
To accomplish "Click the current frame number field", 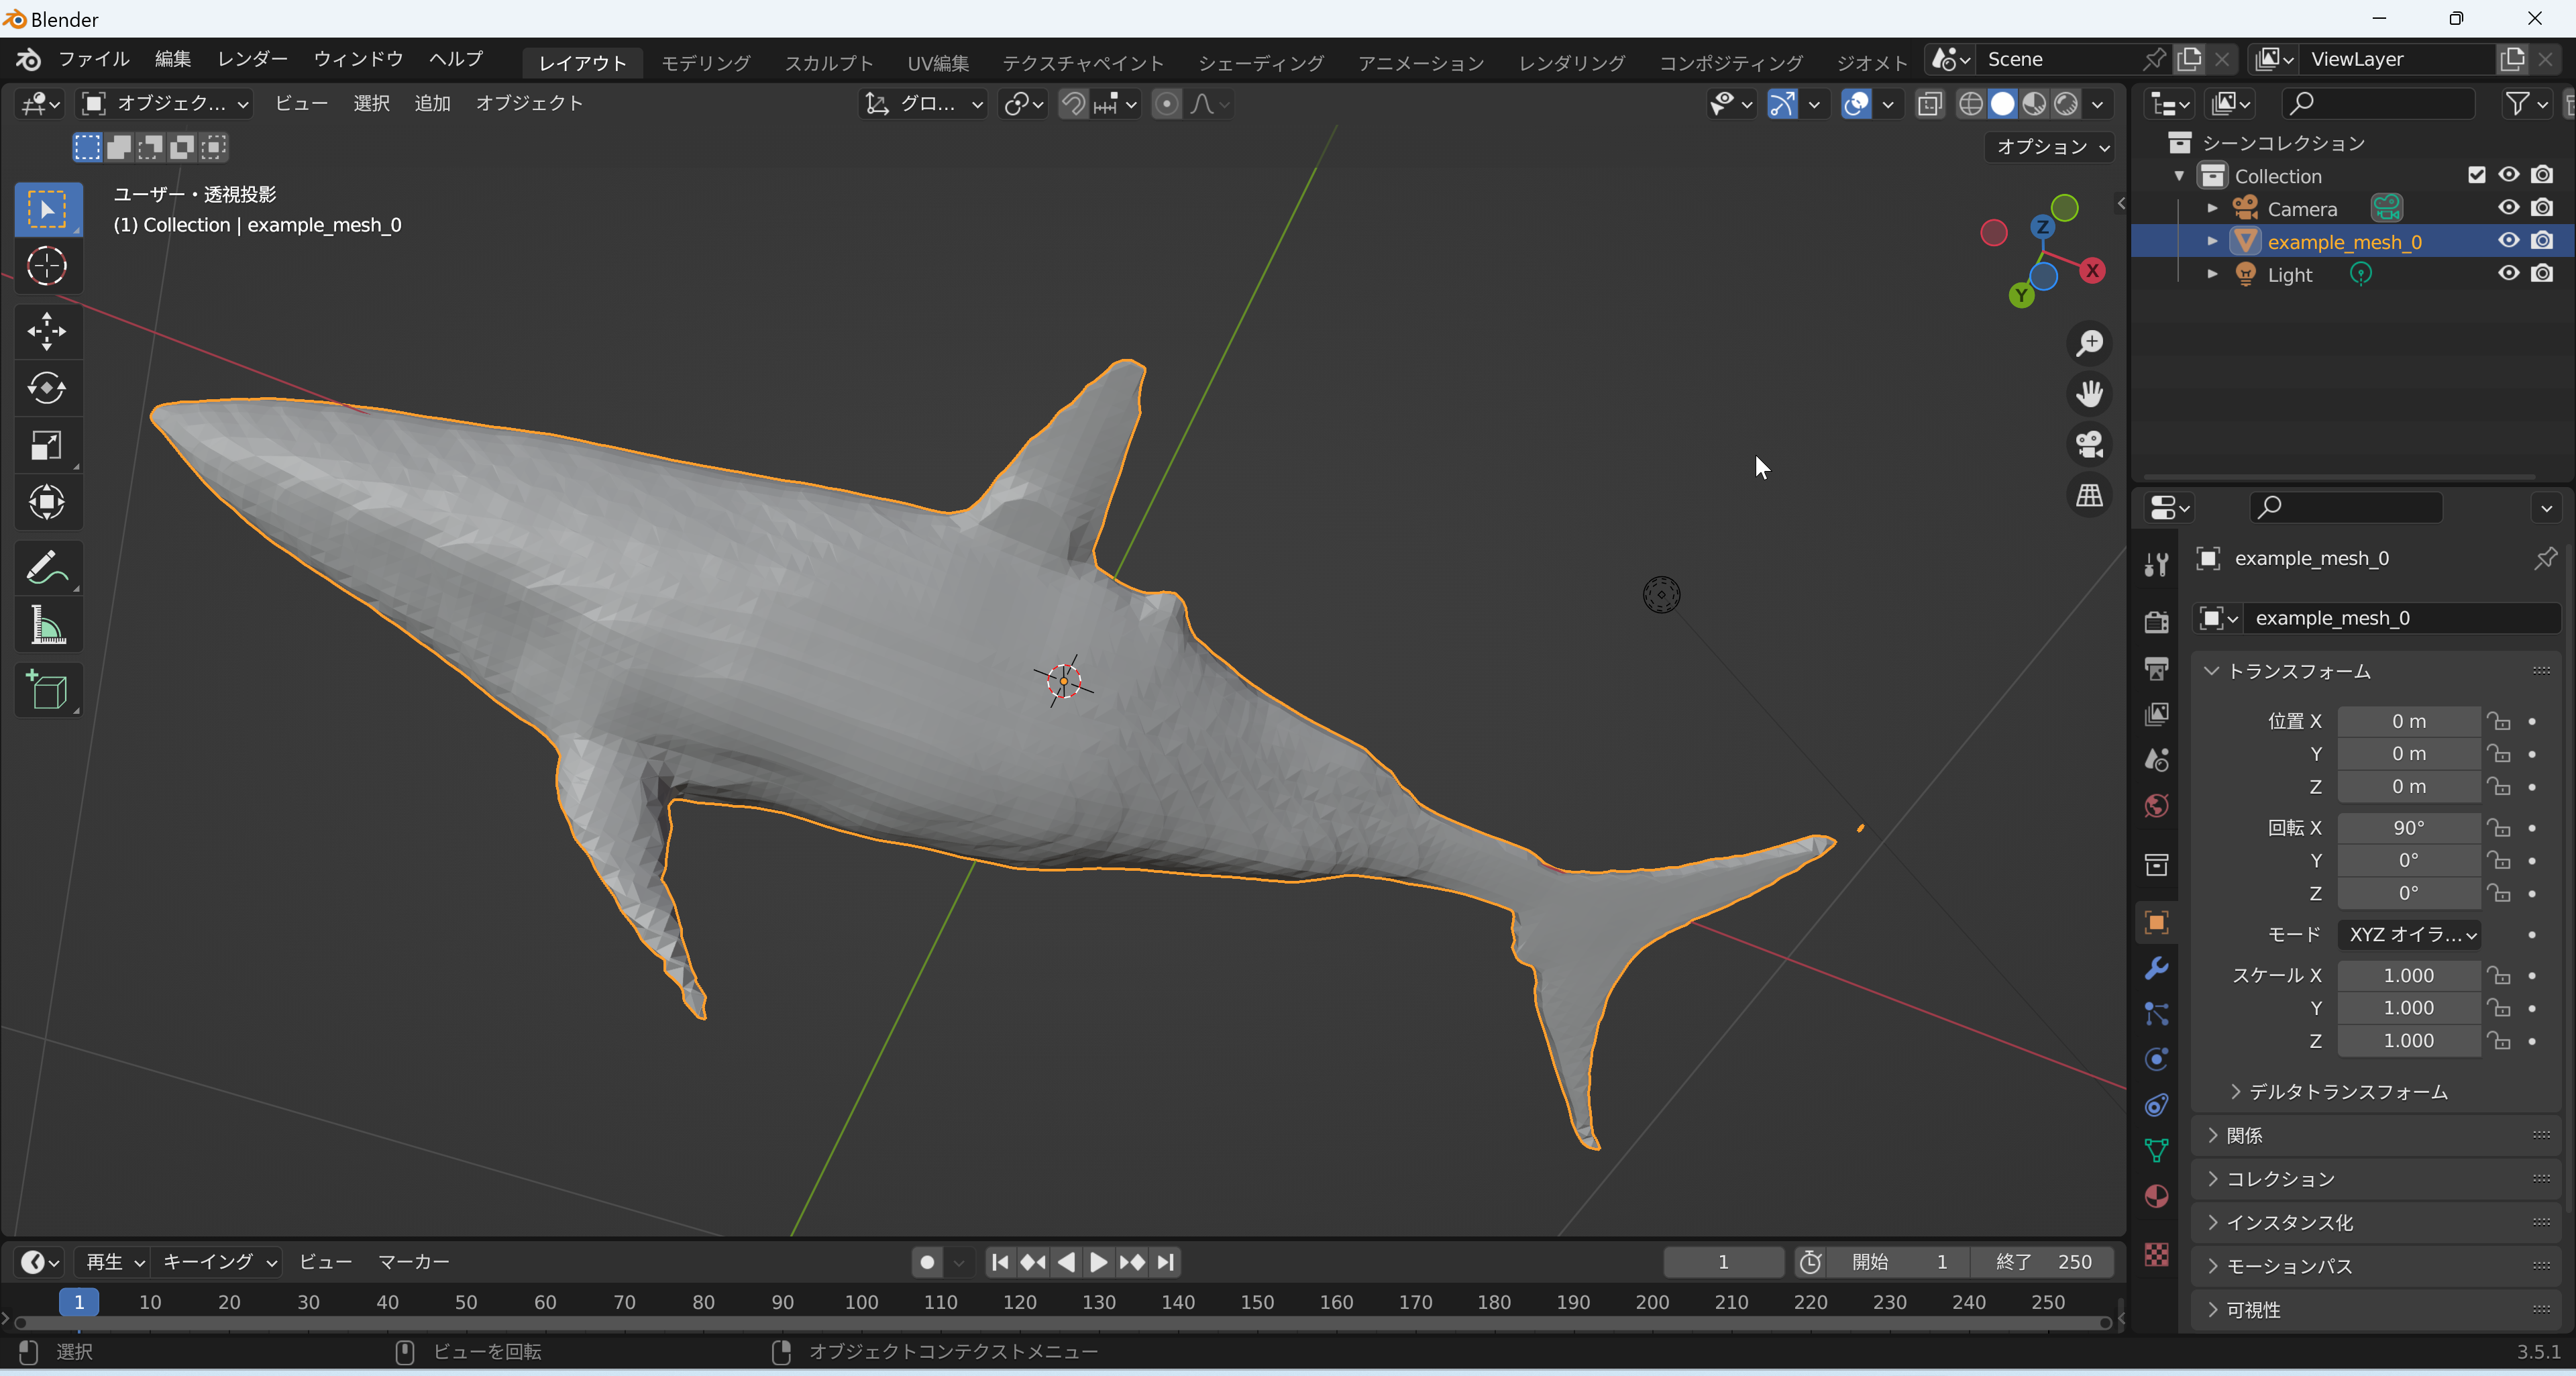I will (x=1723, y=1262).
